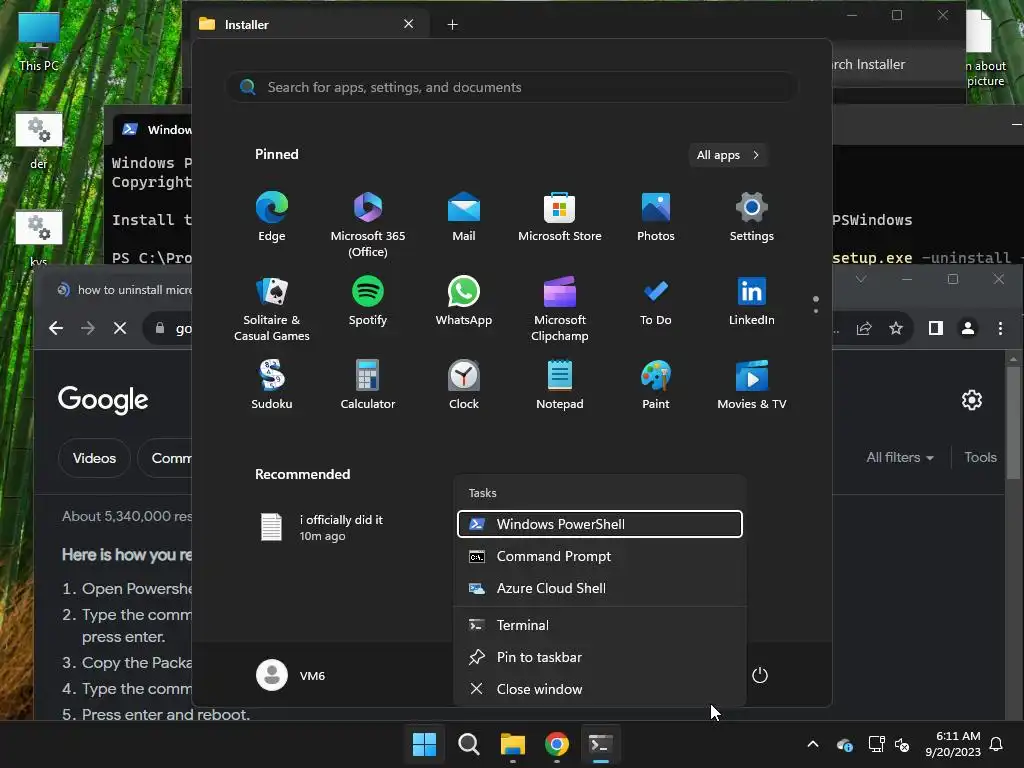The width and height of the screenshot is (1024, 768).
Task: Select the Videos filter chip
Action: [94, 458]
